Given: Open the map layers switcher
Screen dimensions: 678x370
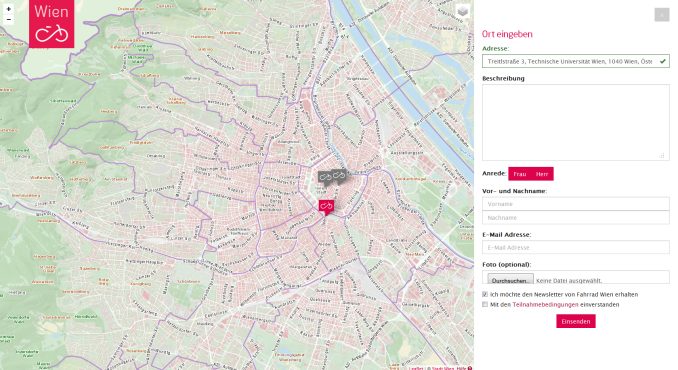Looking at the screenshot, I should pyautogui.click(x=463, y=12).
